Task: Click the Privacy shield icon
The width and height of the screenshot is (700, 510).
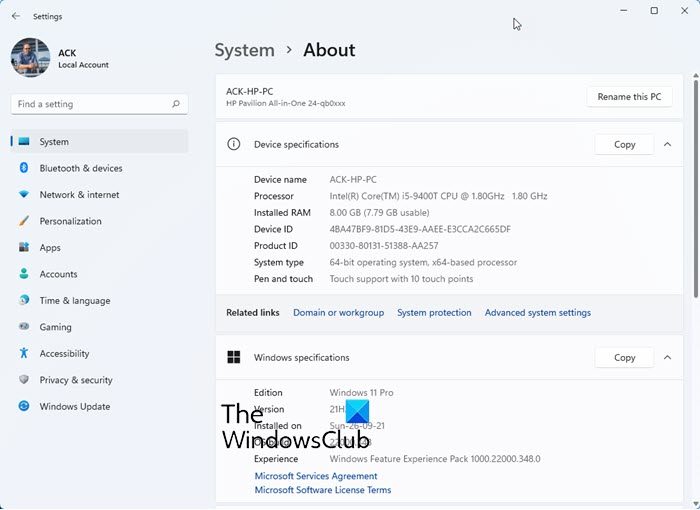Action: (x=24, y=380)
